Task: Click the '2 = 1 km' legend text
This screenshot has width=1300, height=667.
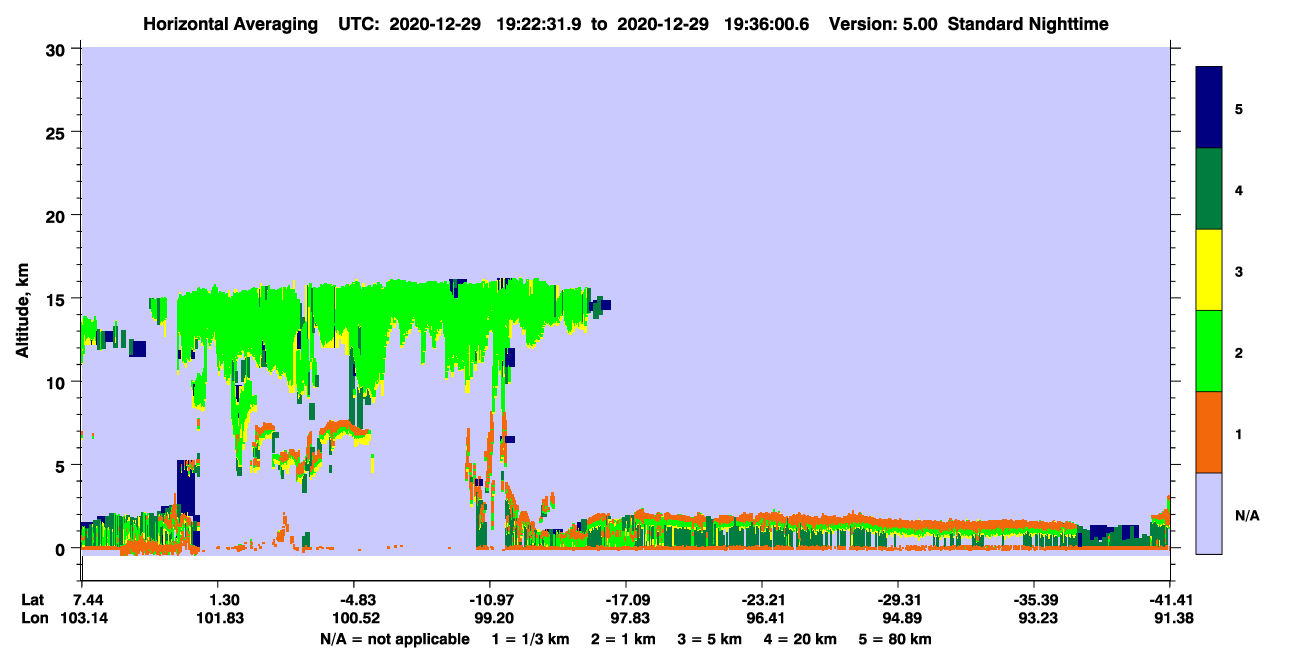Action: pyautogui.click(x=623, y=639)
